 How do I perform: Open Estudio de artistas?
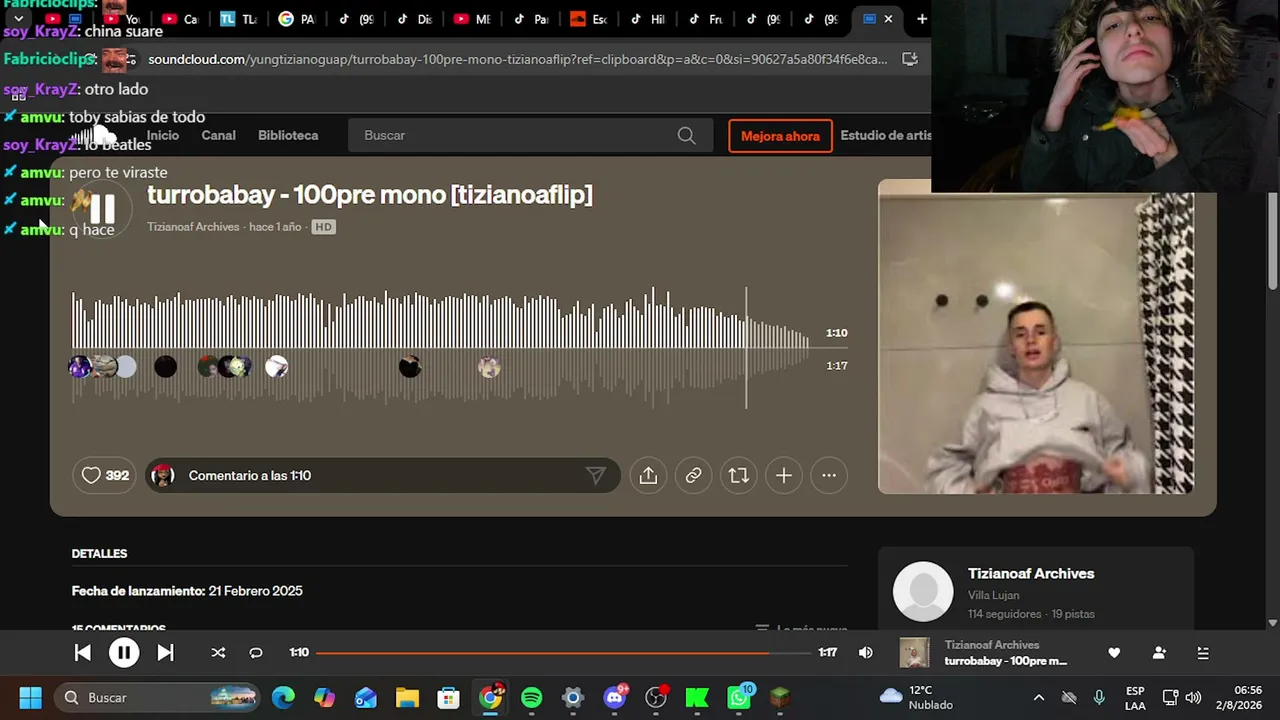click(886, 135)
